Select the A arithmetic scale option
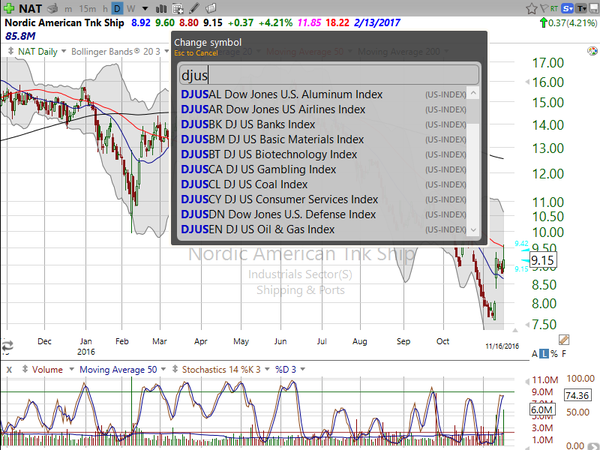This screenshot has width=600, height=450. tap(535, 354)
